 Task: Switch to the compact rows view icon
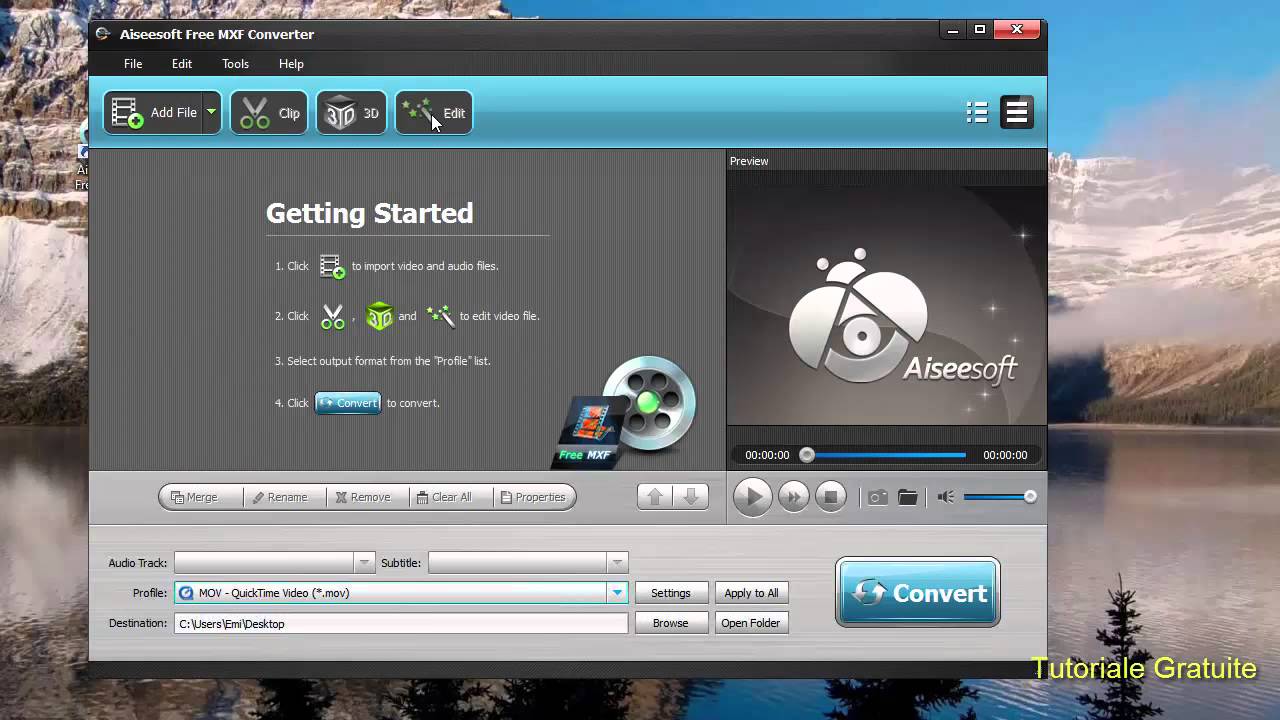[x=1017, y=113]
